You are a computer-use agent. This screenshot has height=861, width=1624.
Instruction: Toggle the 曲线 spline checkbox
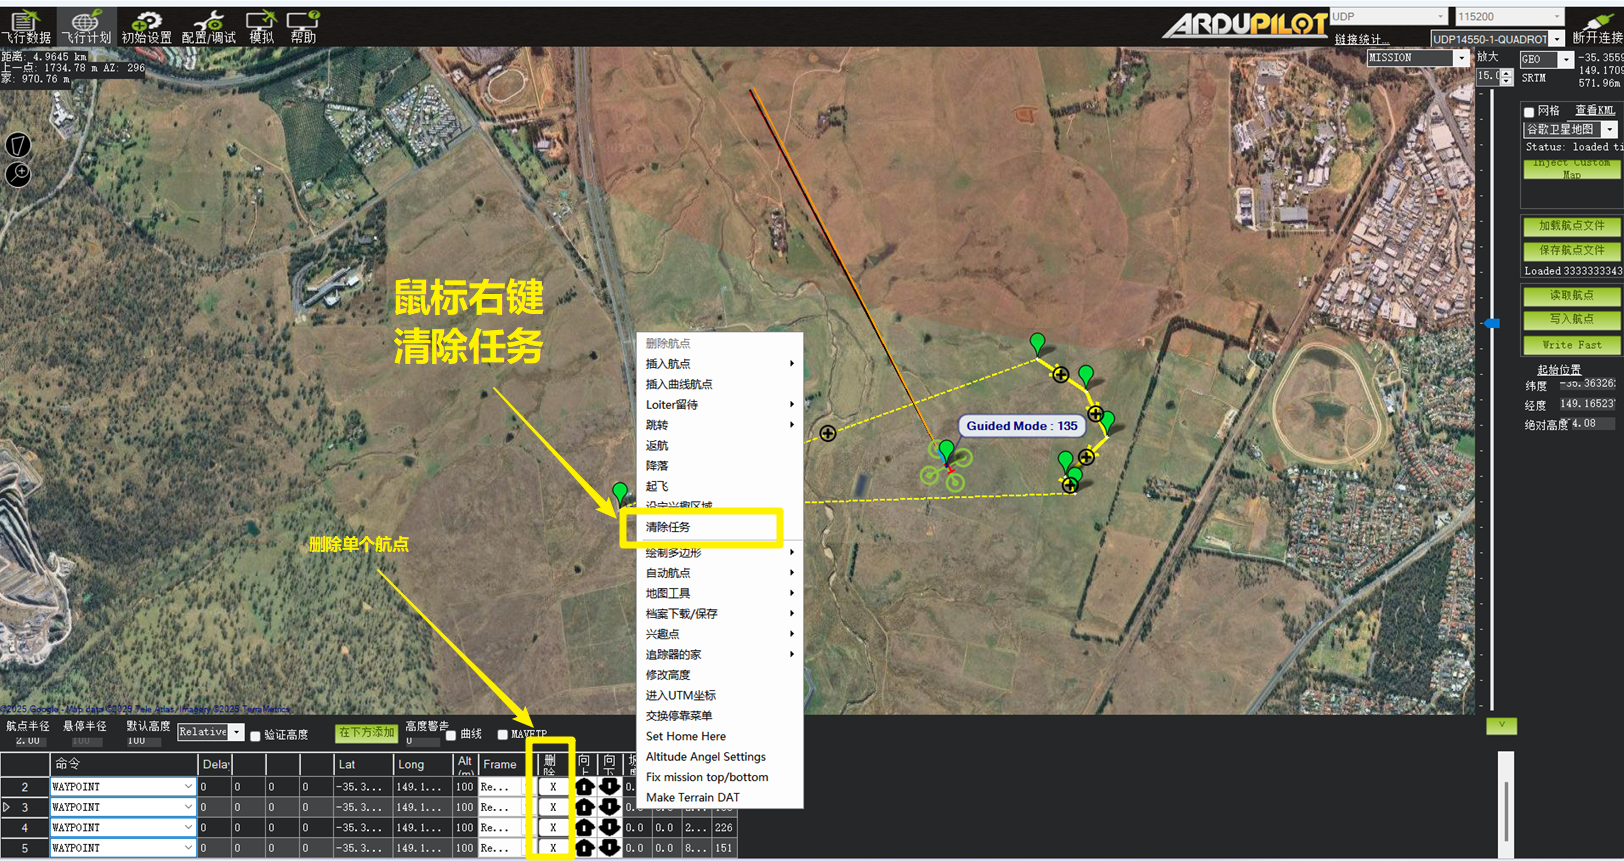click(x=451, y=736)
